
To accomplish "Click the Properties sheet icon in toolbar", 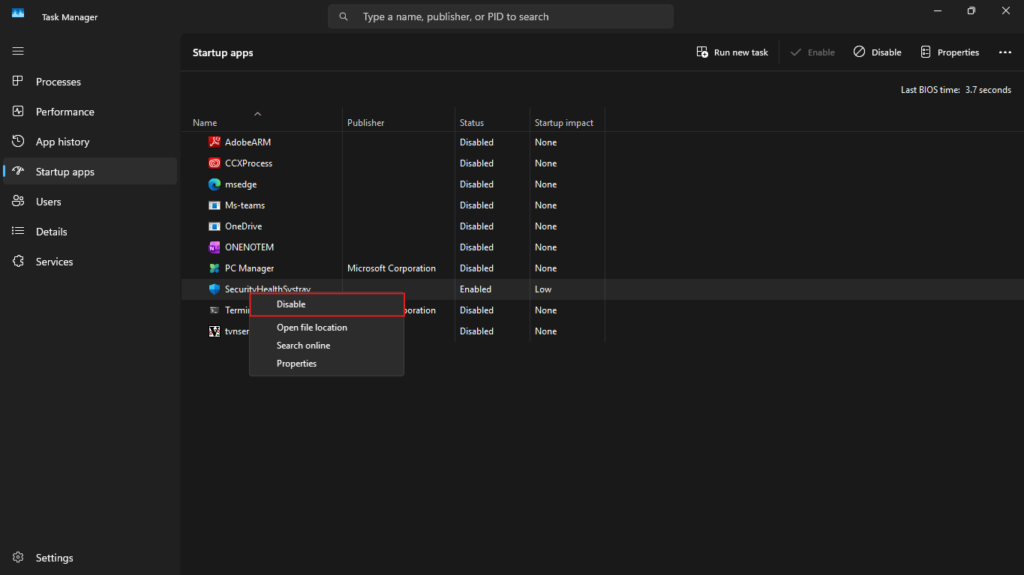I will click(x=925, y=52).
